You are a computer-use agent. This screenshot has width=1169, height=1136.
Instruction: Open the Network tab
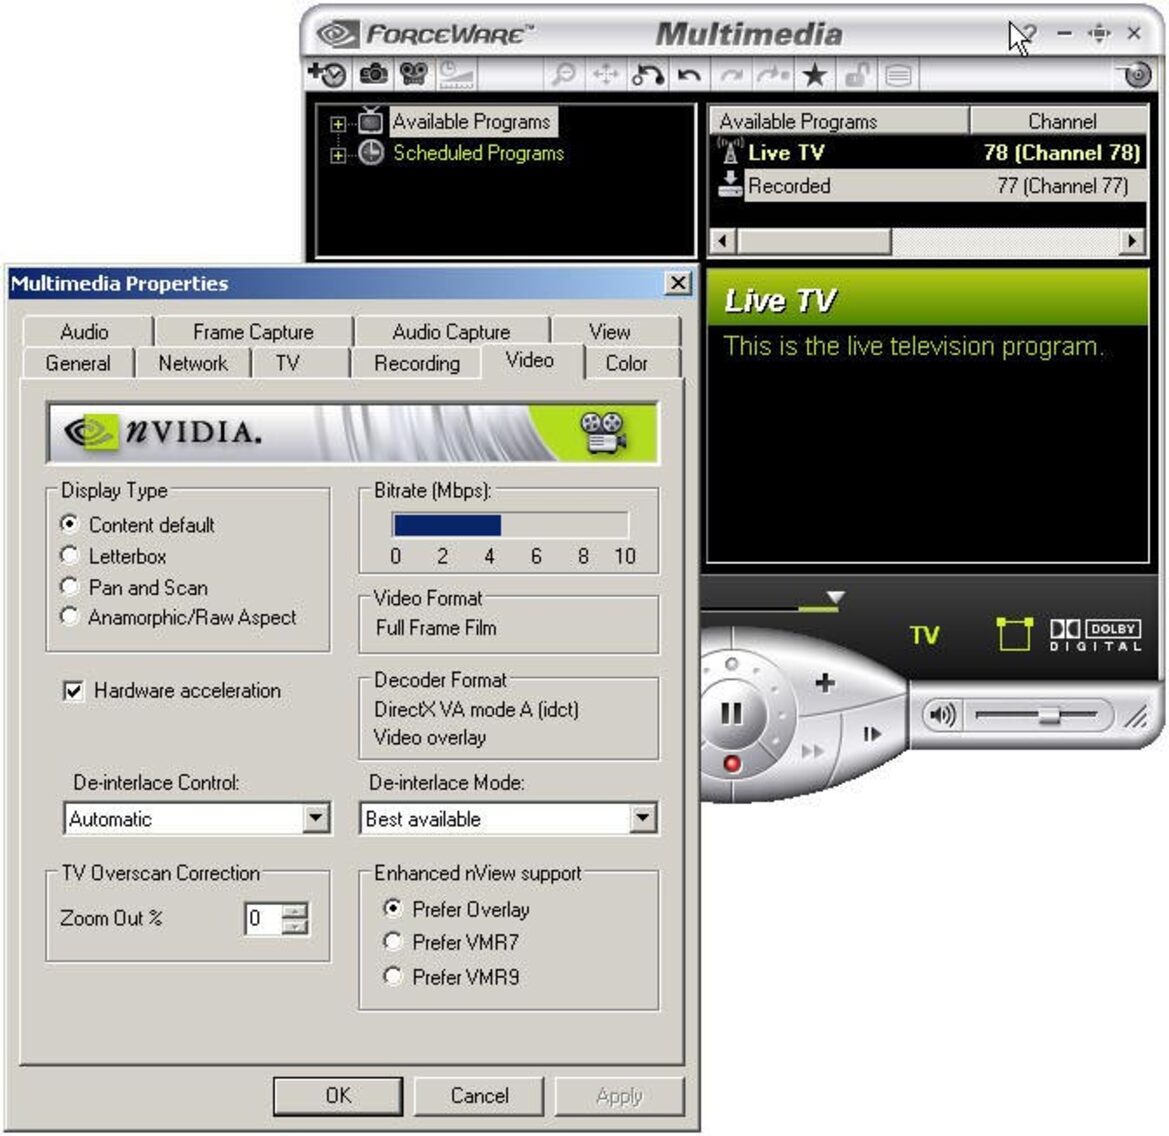tap(193, 363)
